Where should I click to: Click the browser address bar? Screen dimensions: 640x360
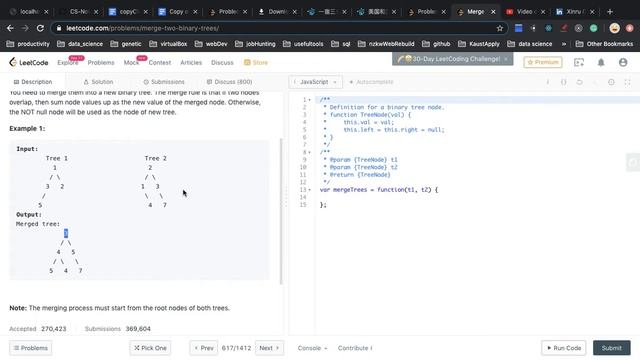(x=280, y=28)
